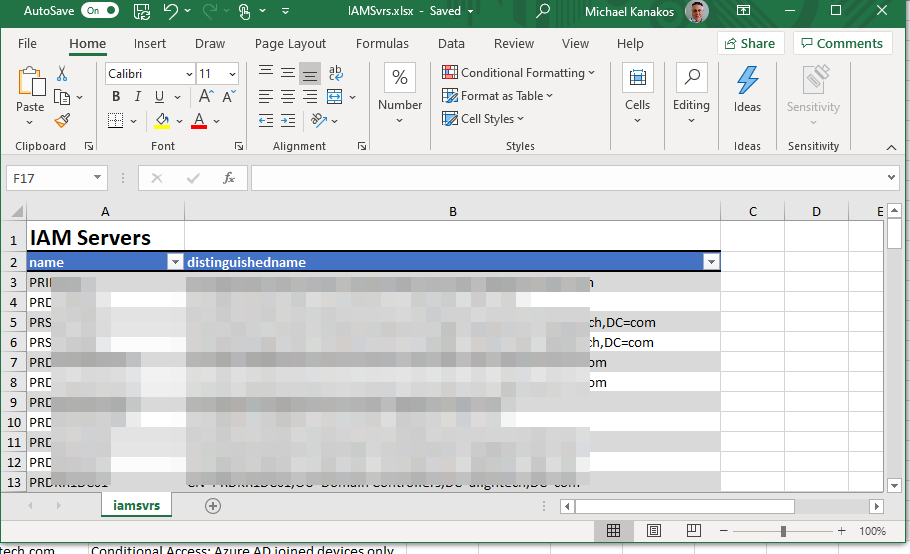
Task: Open the Undo history dropdown
Action: click(x=187, y=10)
